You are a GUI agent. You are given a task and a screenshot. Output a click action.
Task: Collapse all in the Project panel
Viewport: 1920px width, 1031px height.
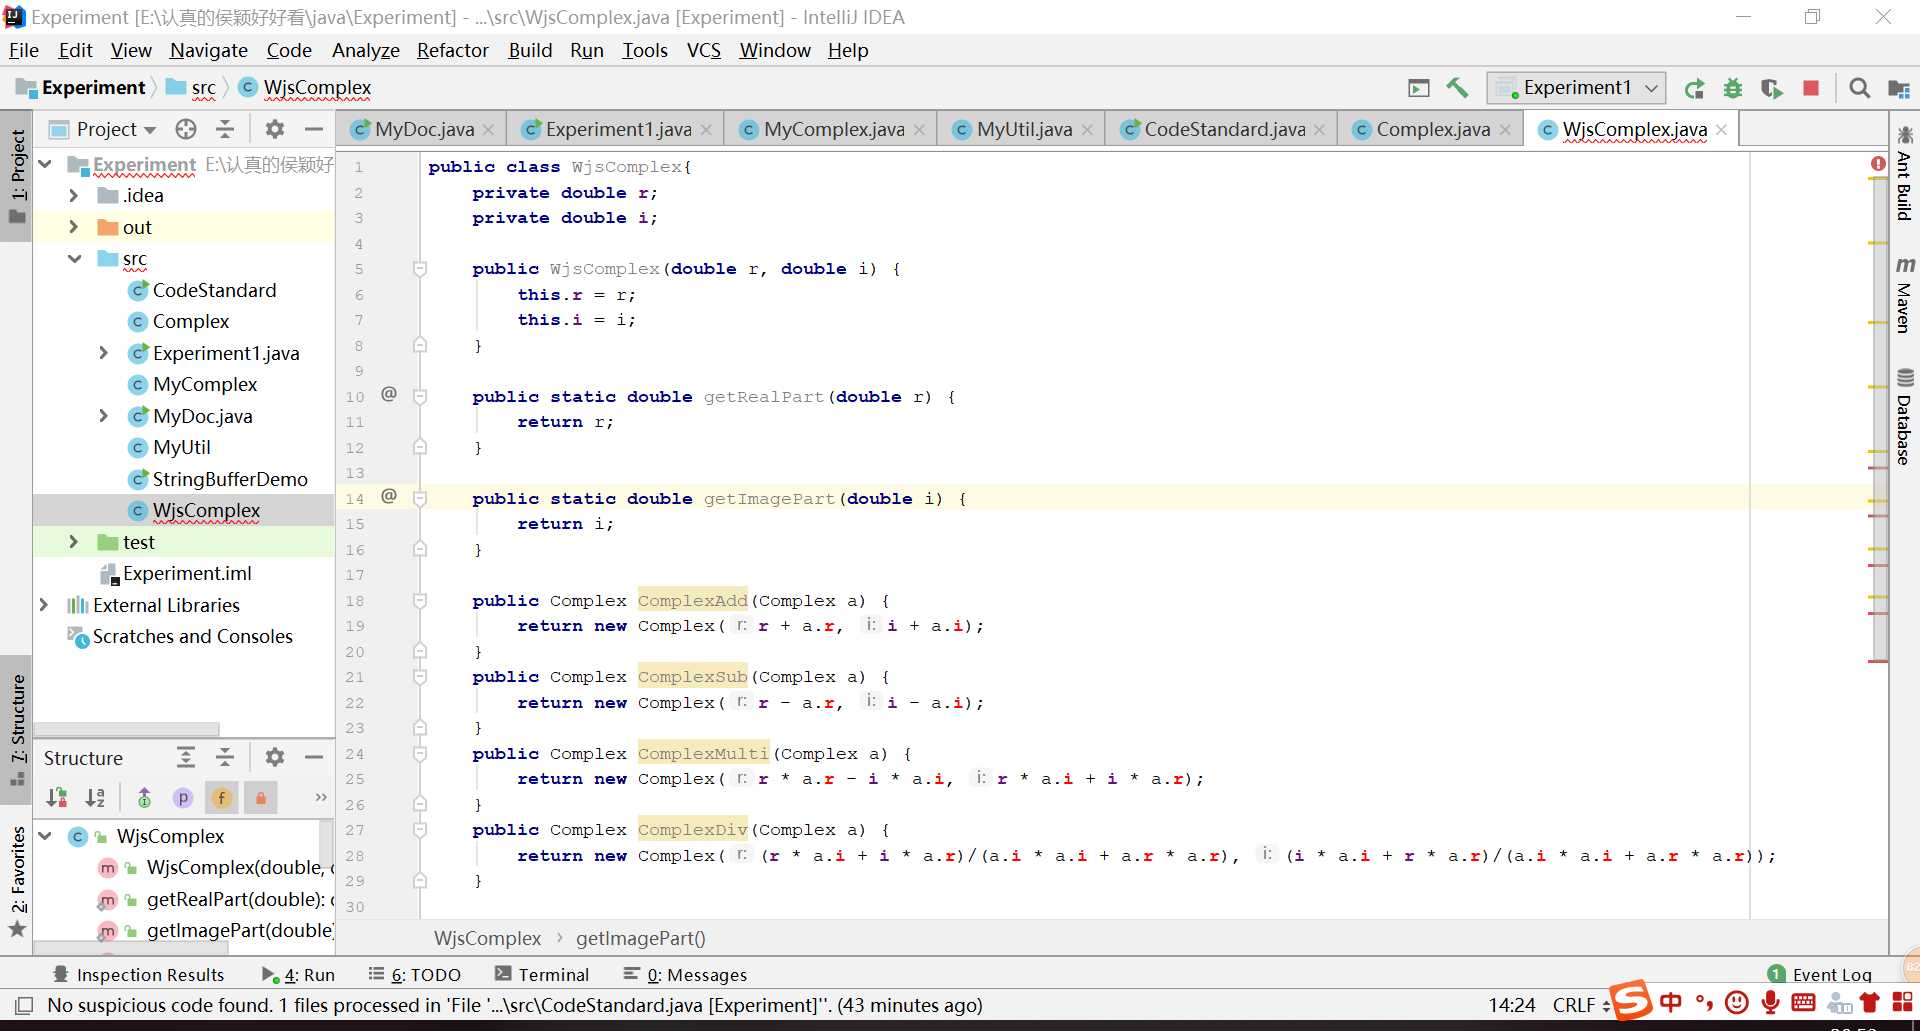tap(225, 129)
